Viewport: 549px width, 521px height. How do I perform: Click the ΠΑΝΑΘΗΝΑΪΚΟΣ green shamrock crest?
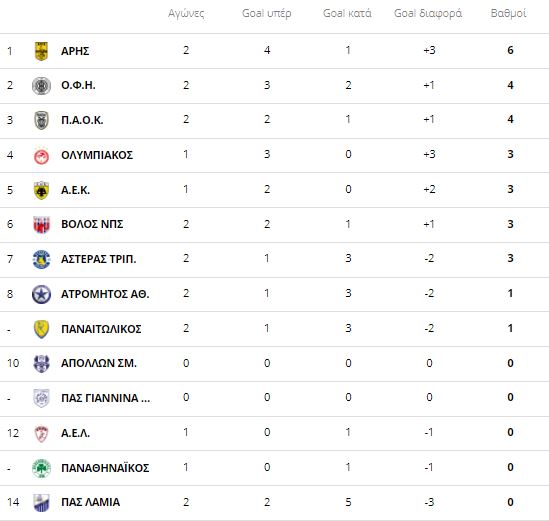point(41,468)
